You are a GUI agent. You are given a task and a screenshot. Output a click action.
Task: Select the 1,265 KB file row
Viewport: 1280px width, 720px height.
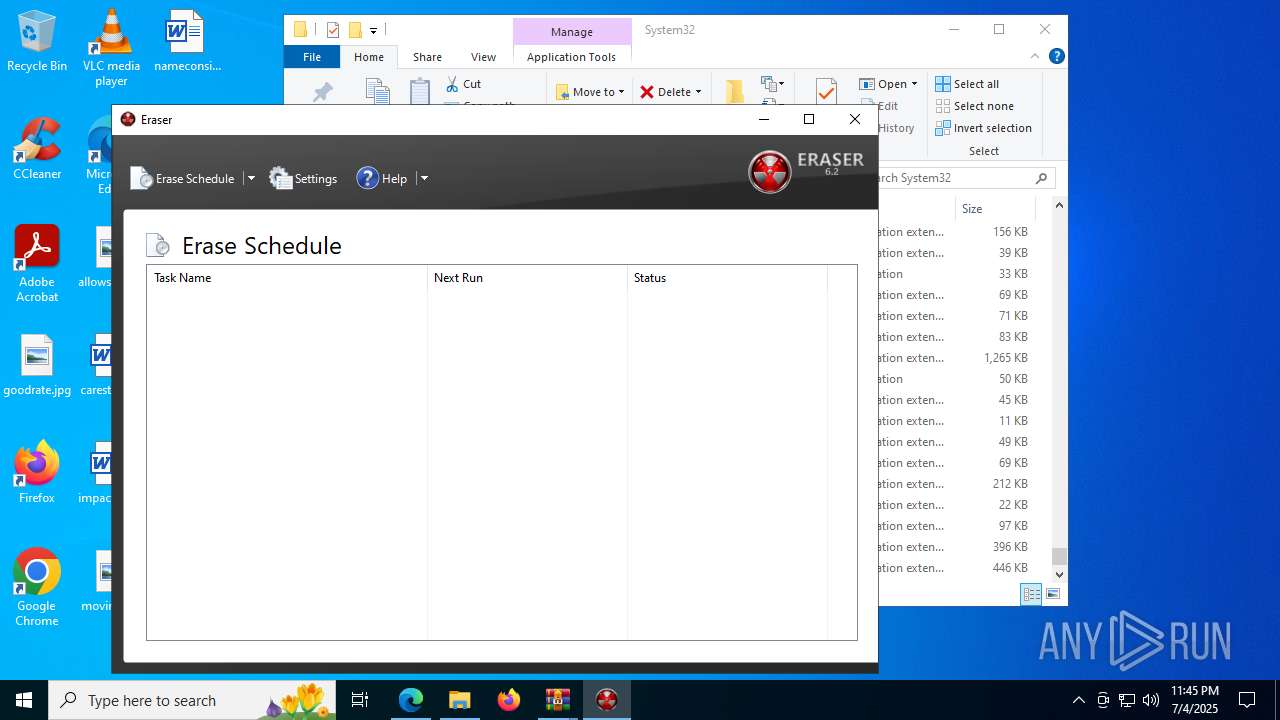pos(954,358)
